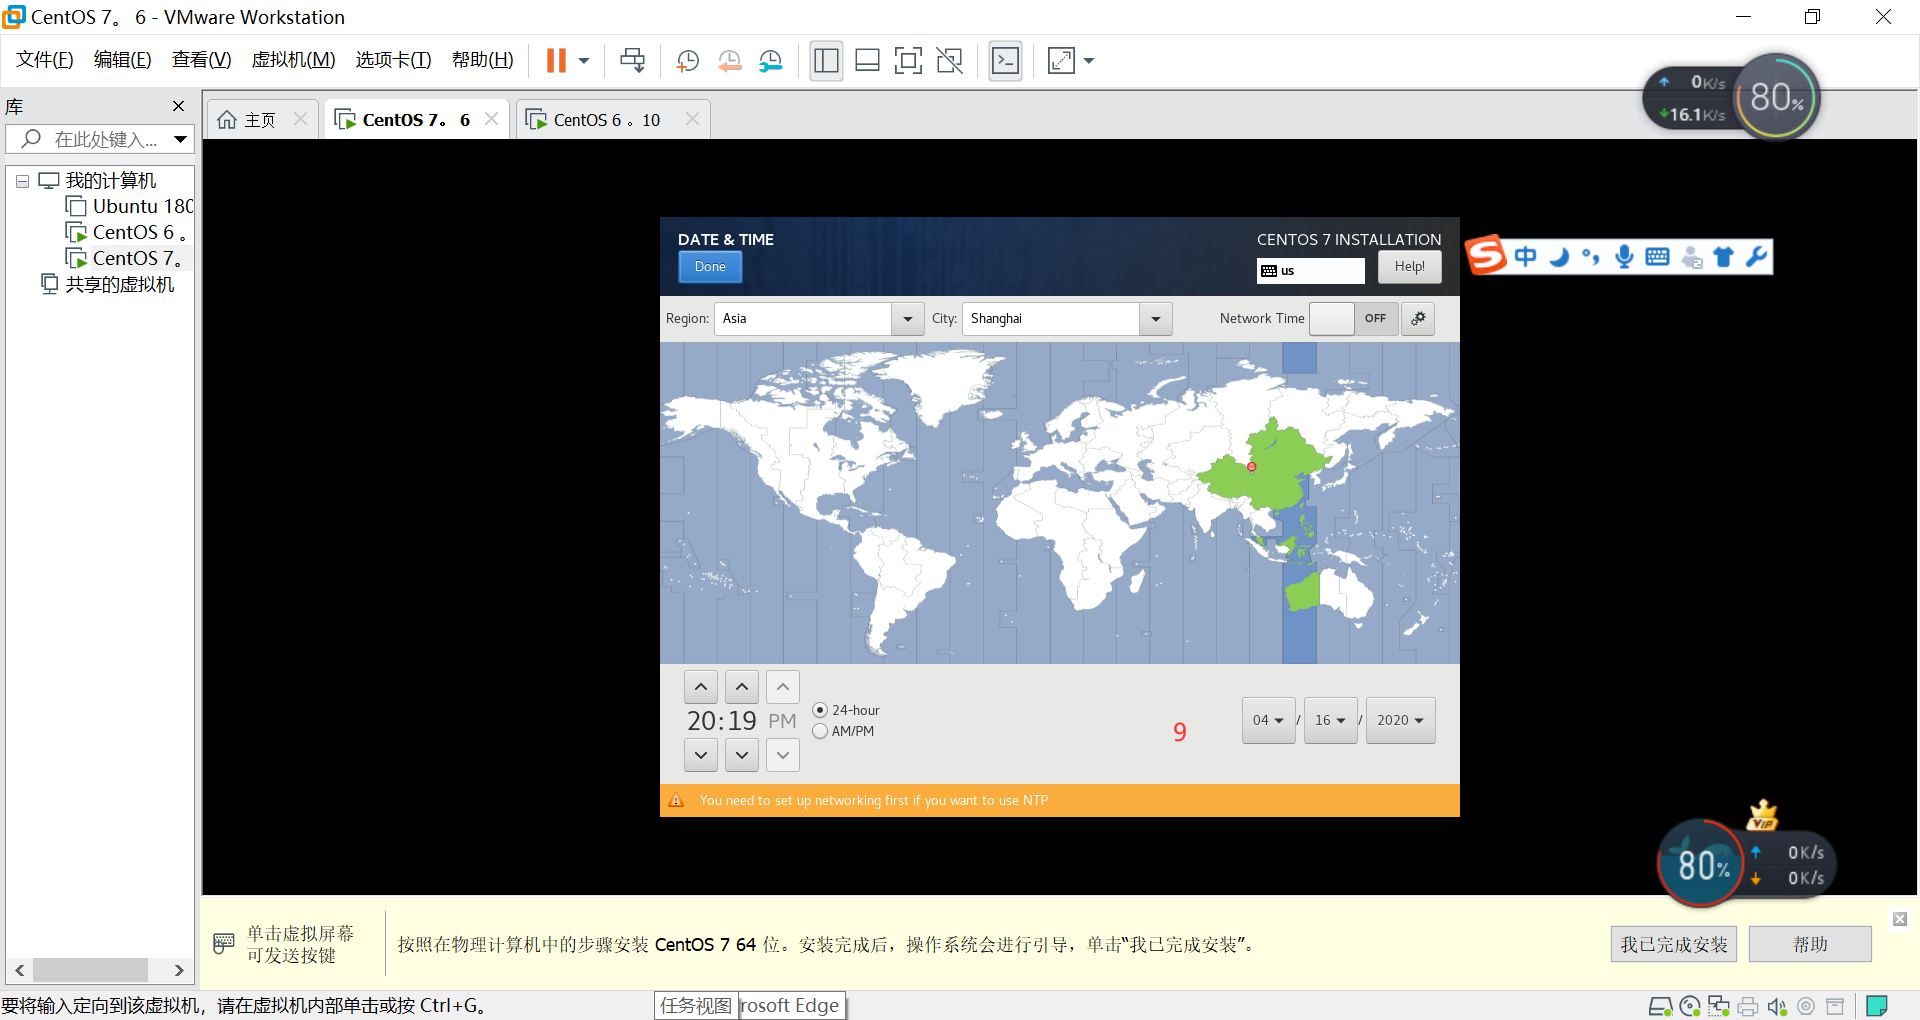Screen dimensions: 1920x1020
Task: Open the year dropdown showing 2020
Action: [1401, 720]
